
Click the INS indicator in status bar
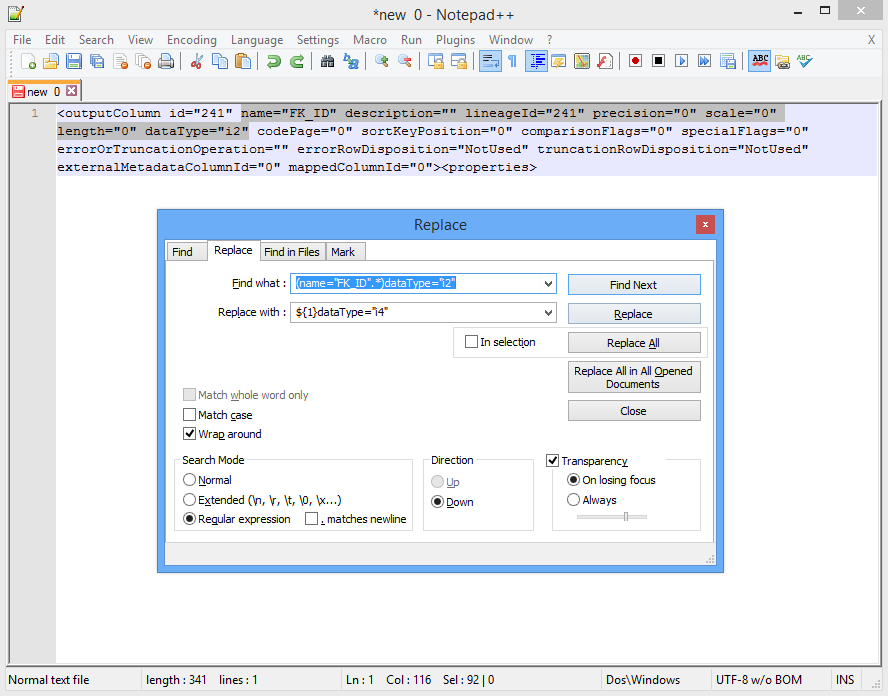click(845, 680)
